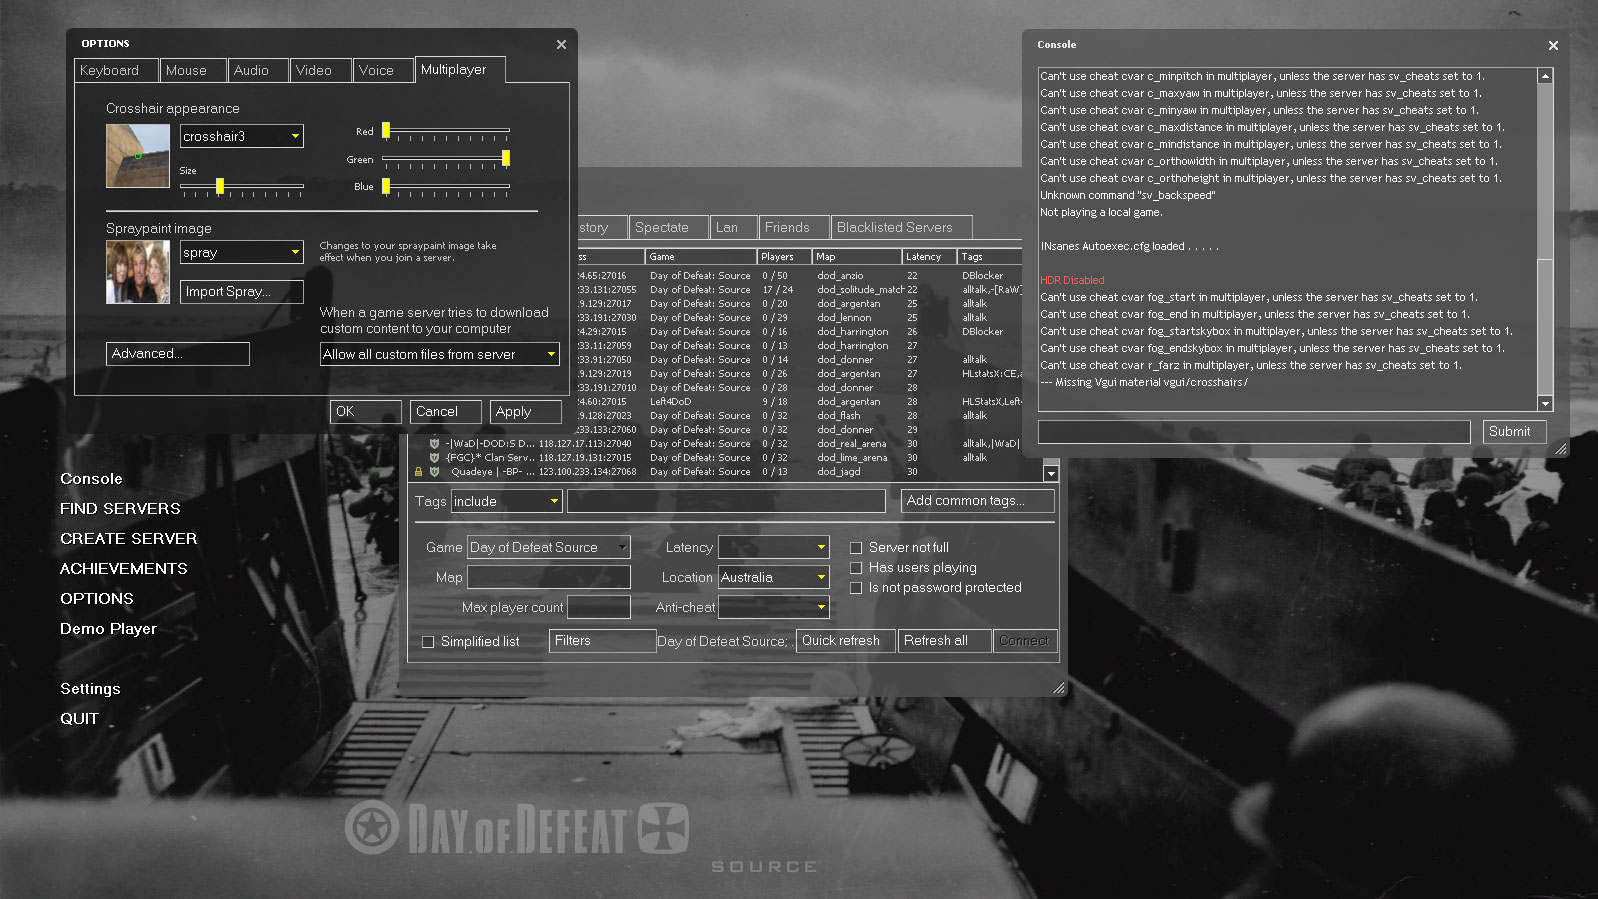Enable the Server not full checkbox

[x=856, y=548]
